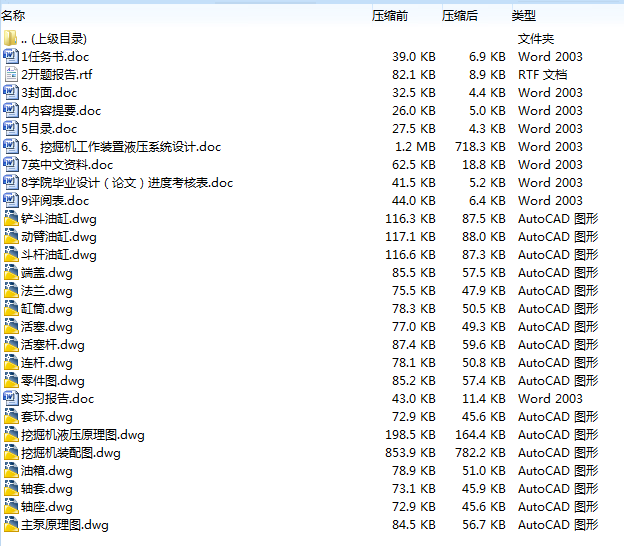
Task: Select the file name 3封面.doc
Action: (49, 93)
